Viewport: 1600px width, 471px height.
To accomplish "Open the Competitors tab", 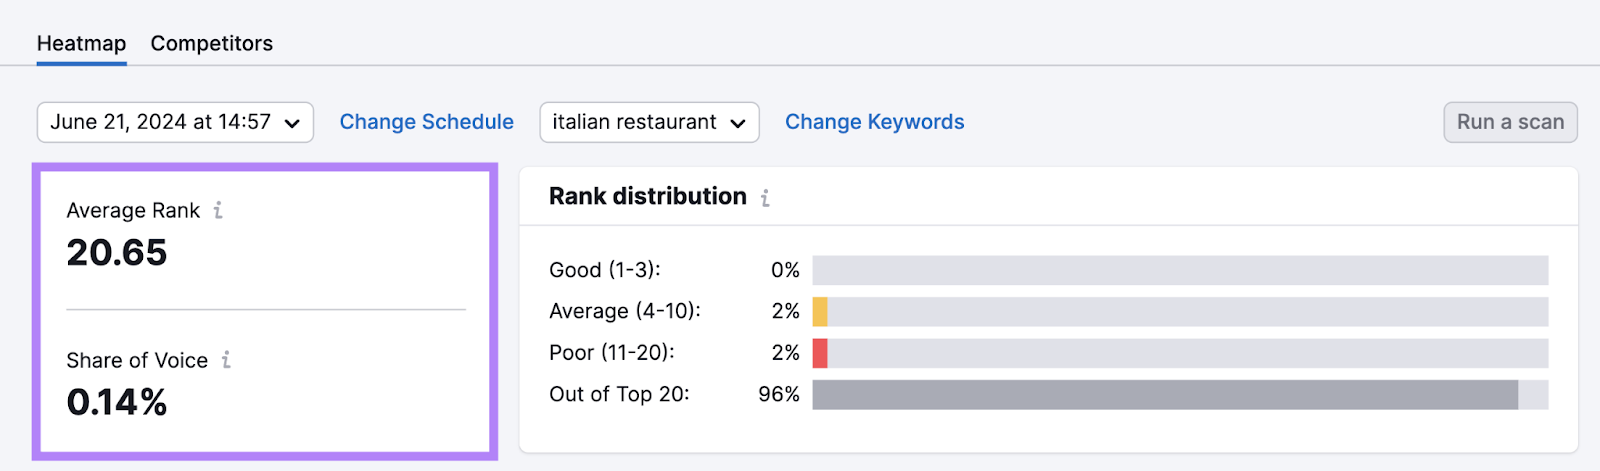I will 211,44.
